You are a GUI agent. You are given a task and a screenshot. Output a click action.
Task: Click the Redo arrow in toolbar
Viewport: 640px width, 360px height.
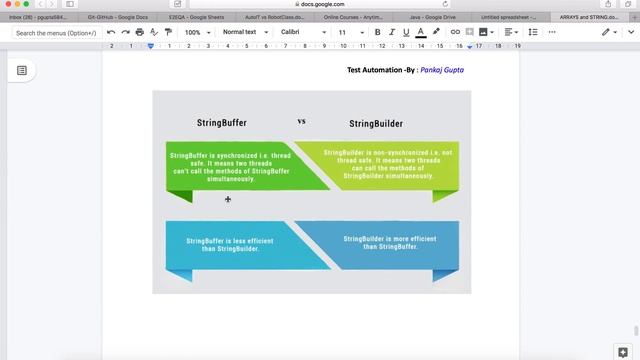(x=125, y=32)
